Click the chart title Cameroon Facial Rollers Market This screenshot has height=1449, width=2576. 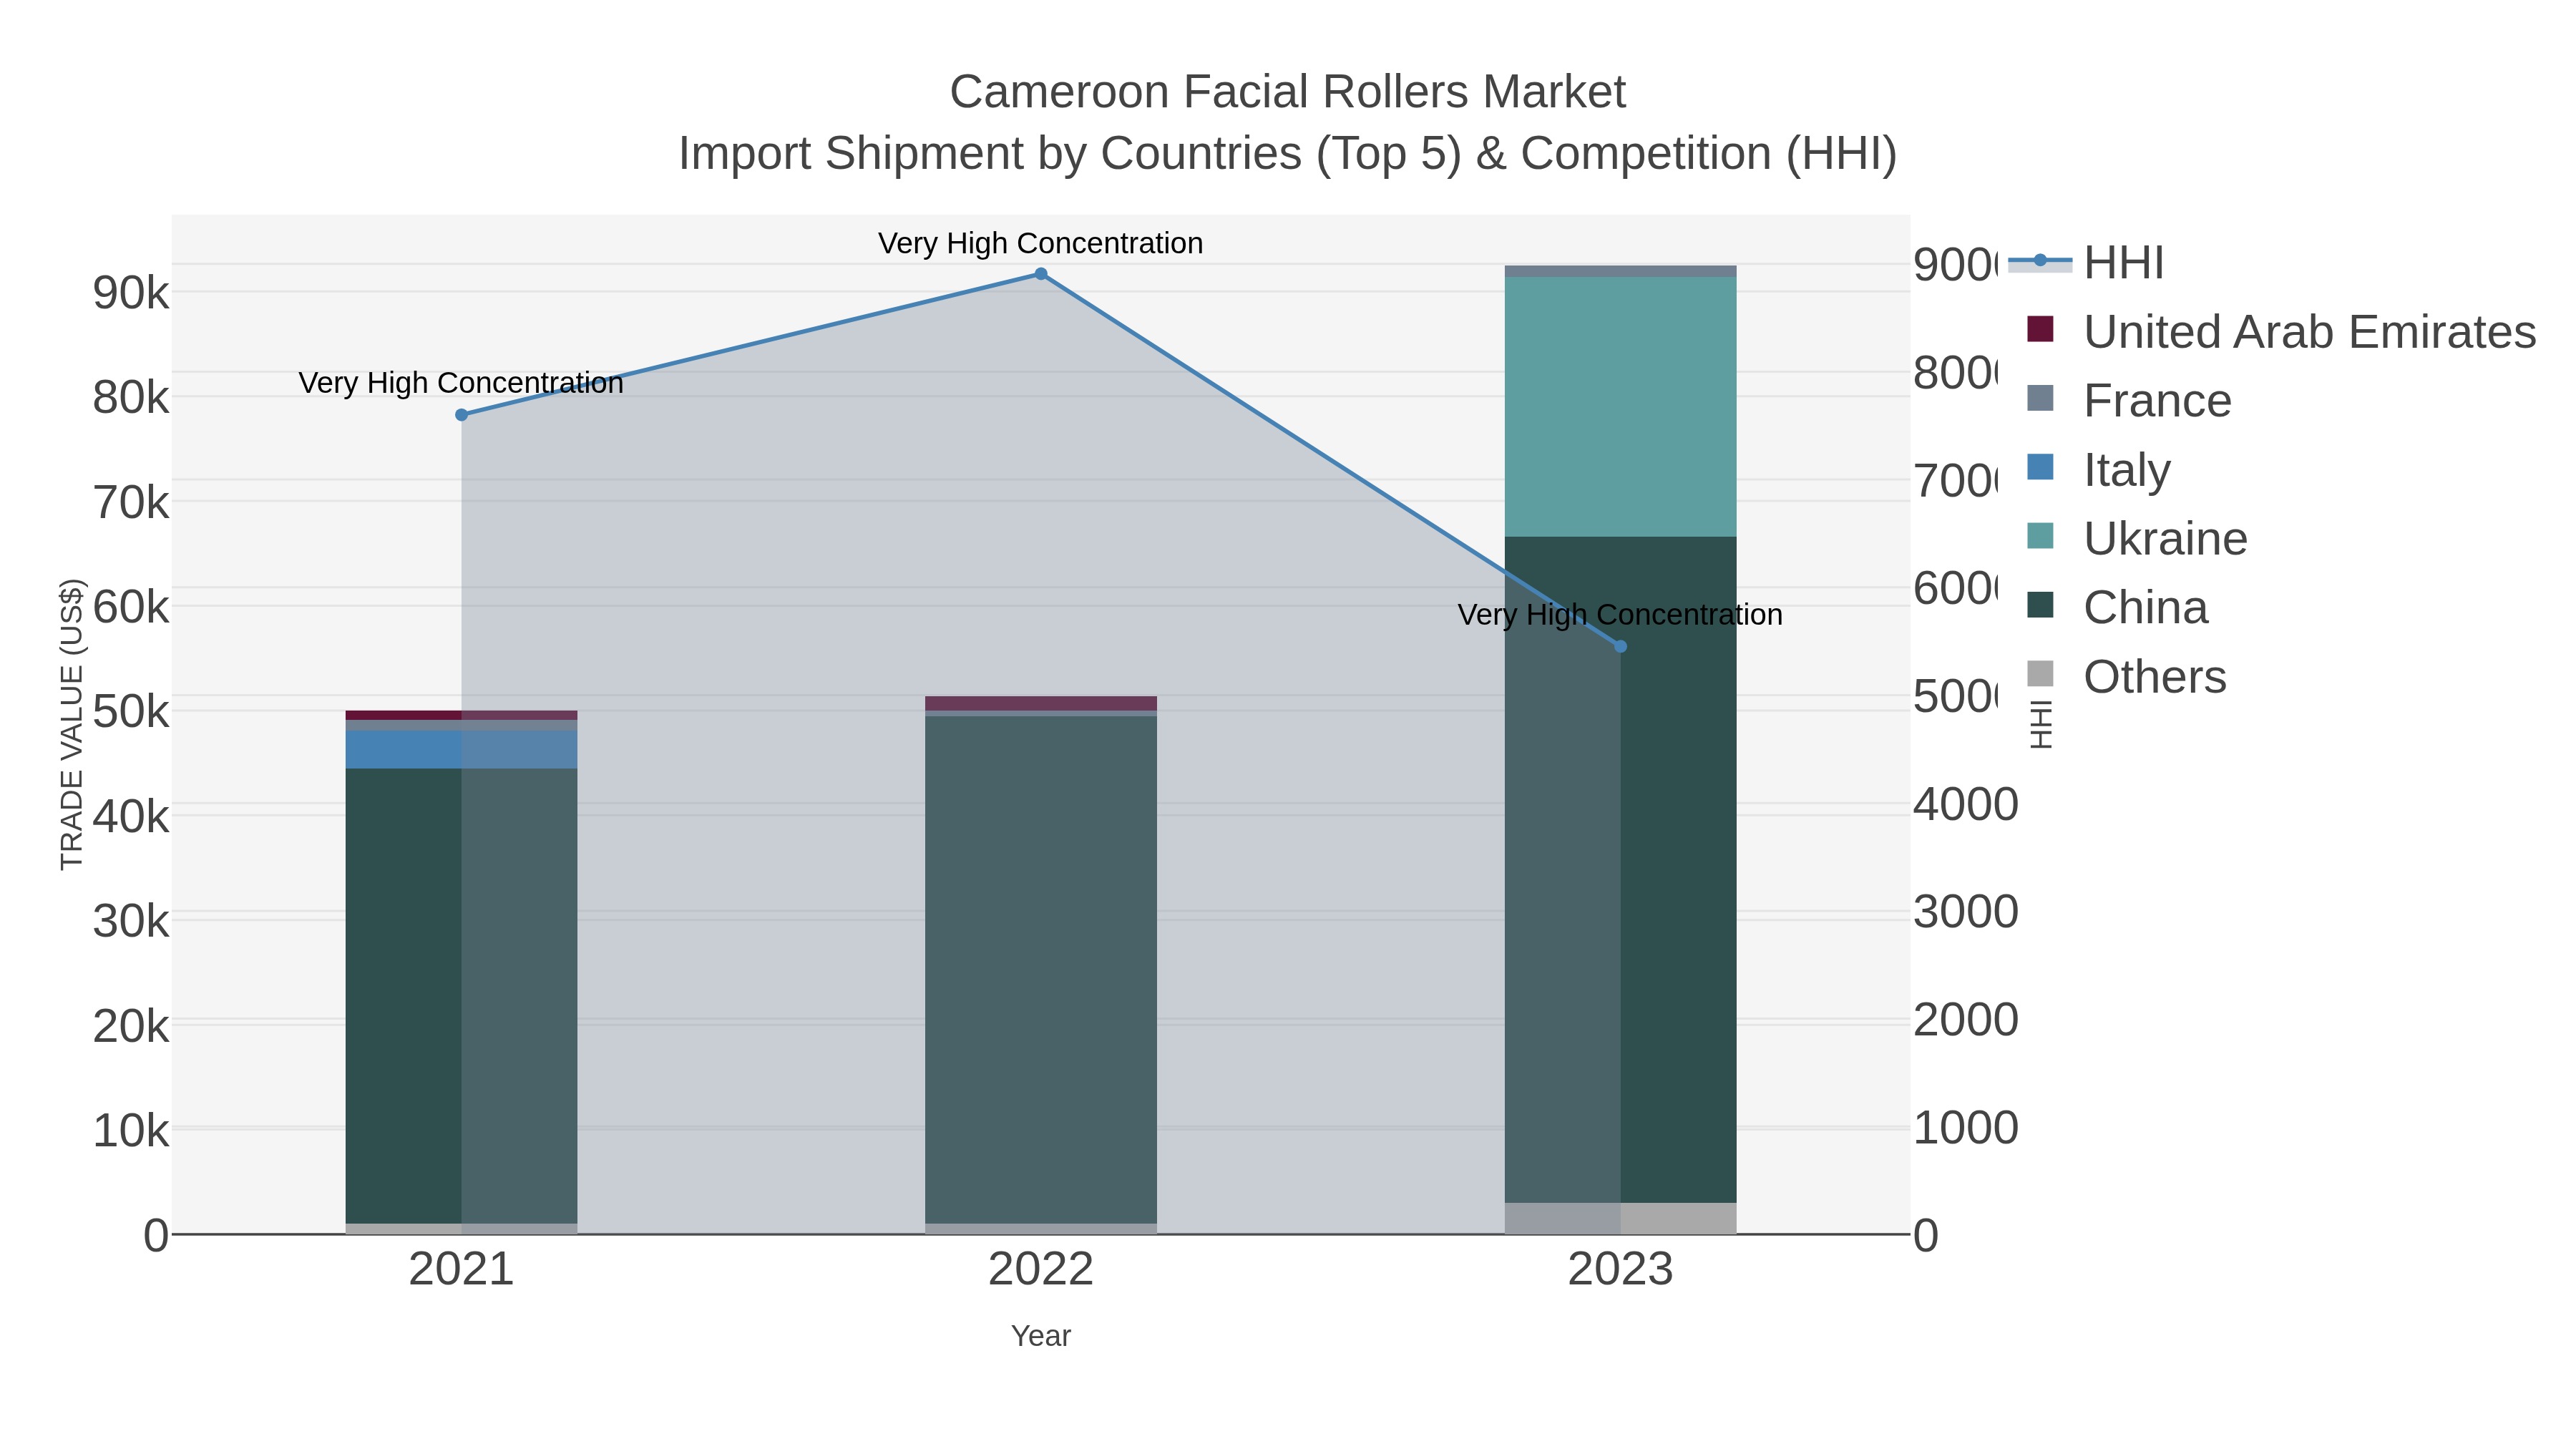[1288, 92]
